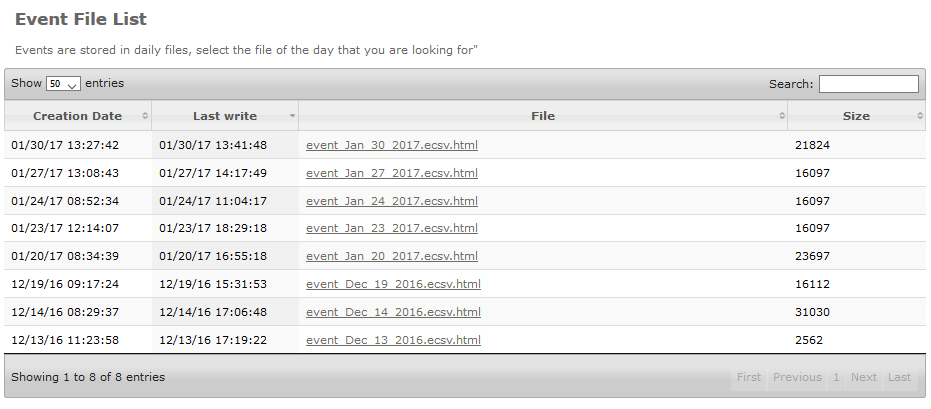
Task: Click the Previous page button
Action: click(x=797, y=378)
